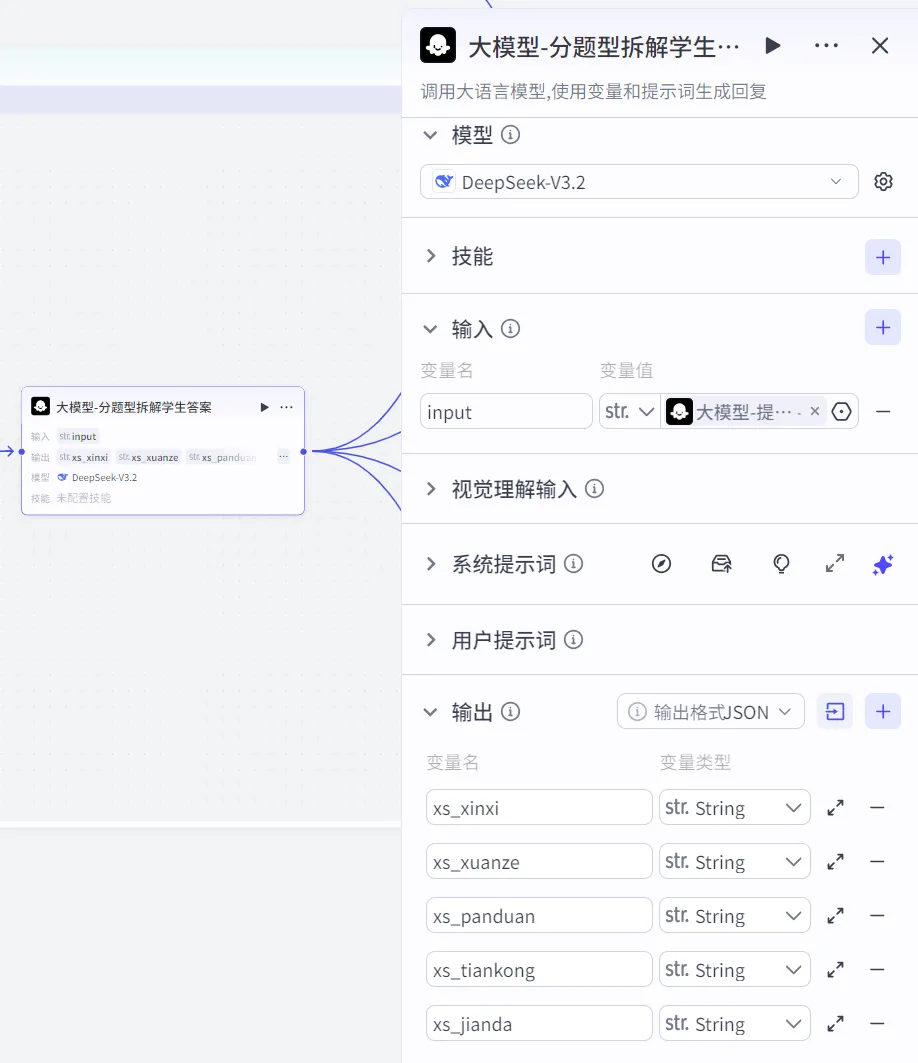Open the 输出格式JSON dropdown
The image size is (918, 1063).
711,711
